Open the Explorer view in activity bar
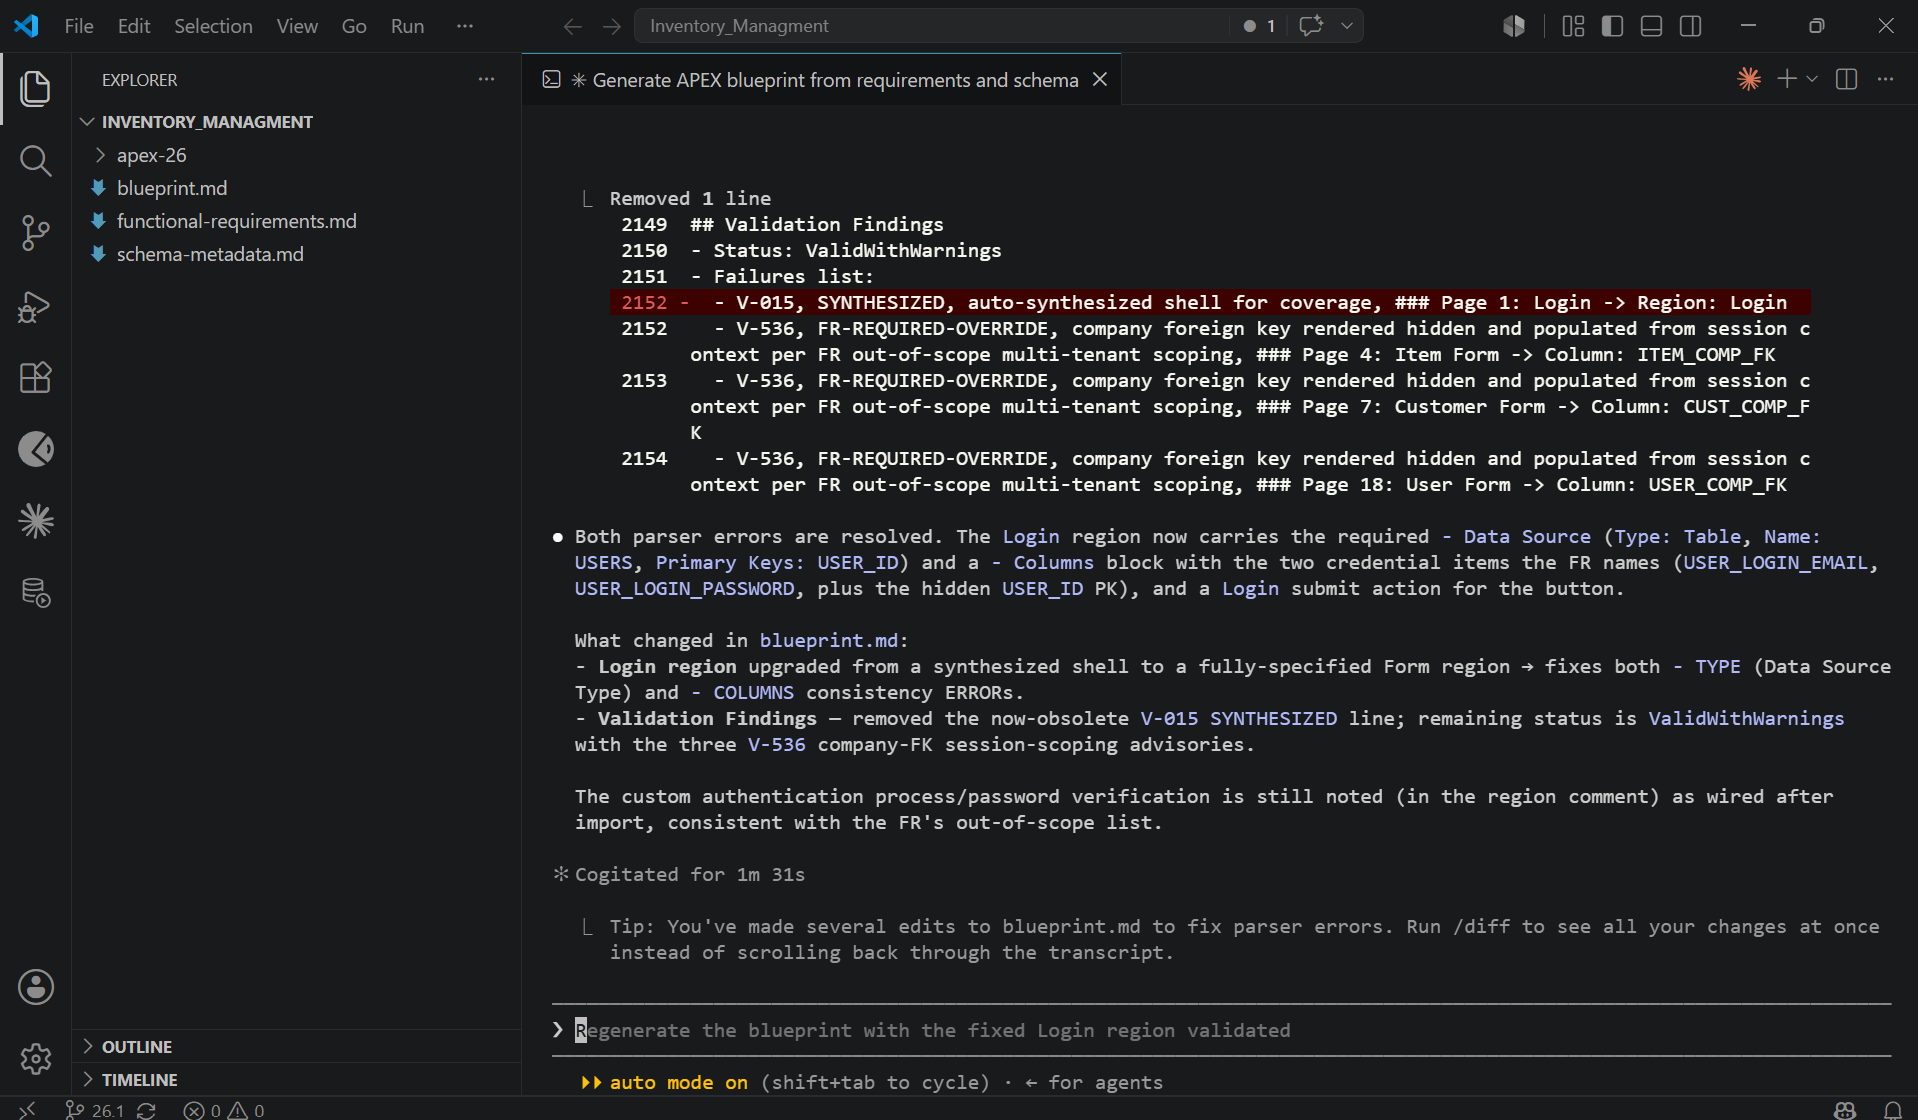Viewport: 1918px width, 1120px height. coord(36,88)
